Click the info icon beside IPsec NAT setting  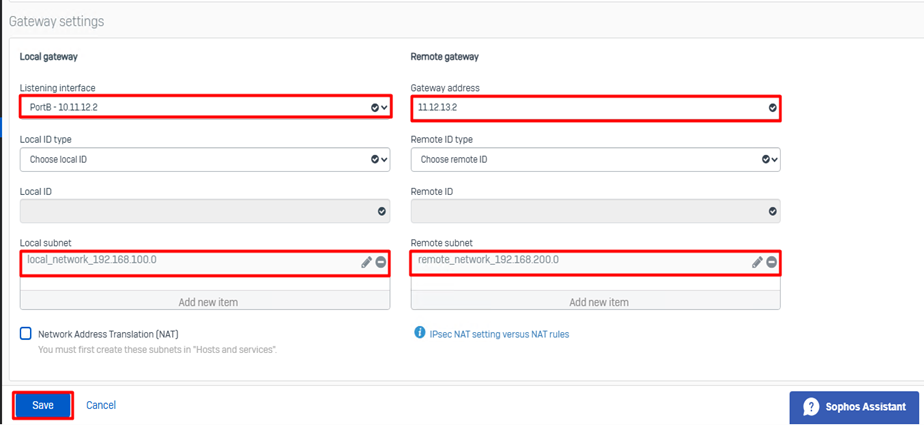click(419, 333)
